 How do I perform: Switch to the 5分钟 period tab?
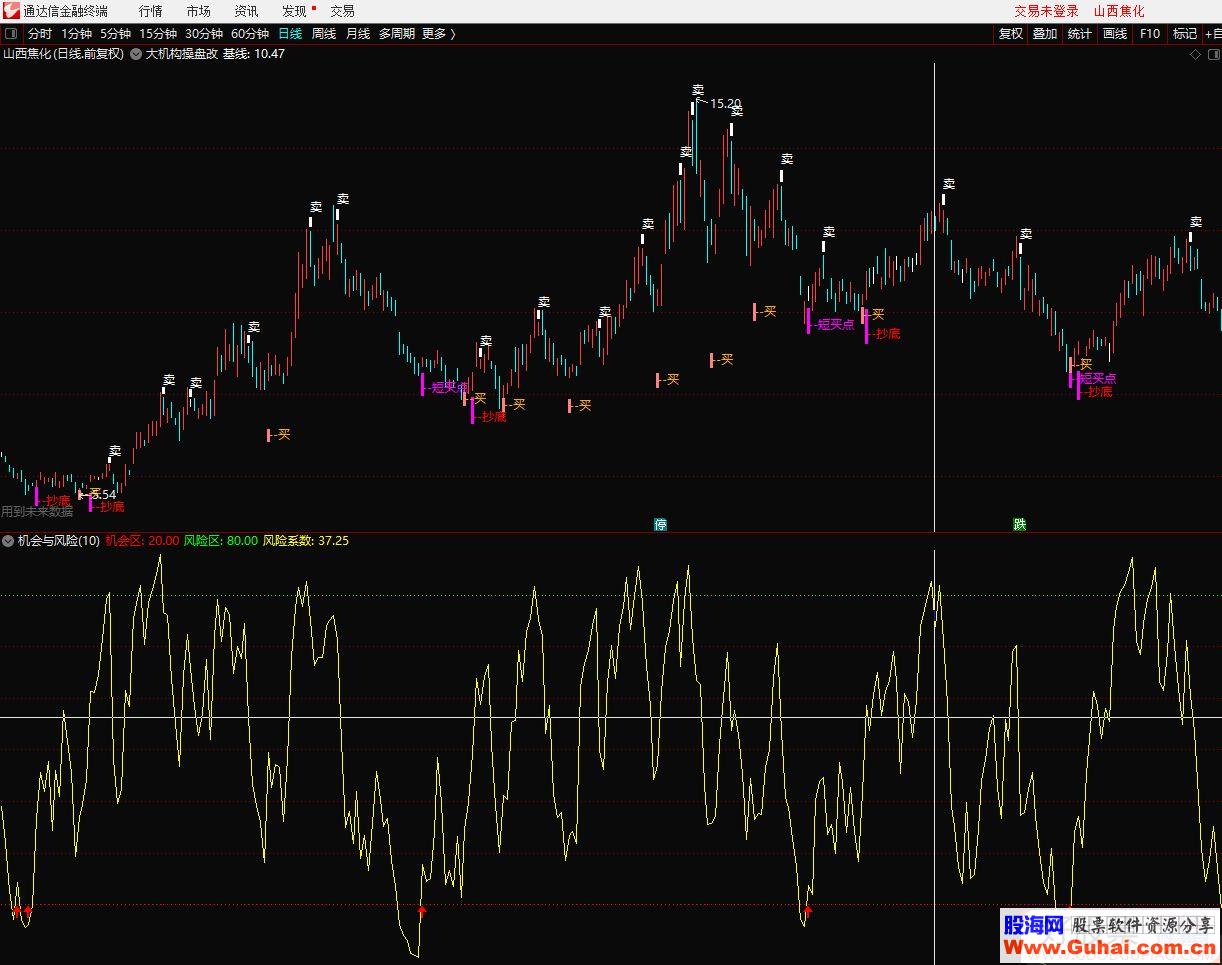click(115, 33)
